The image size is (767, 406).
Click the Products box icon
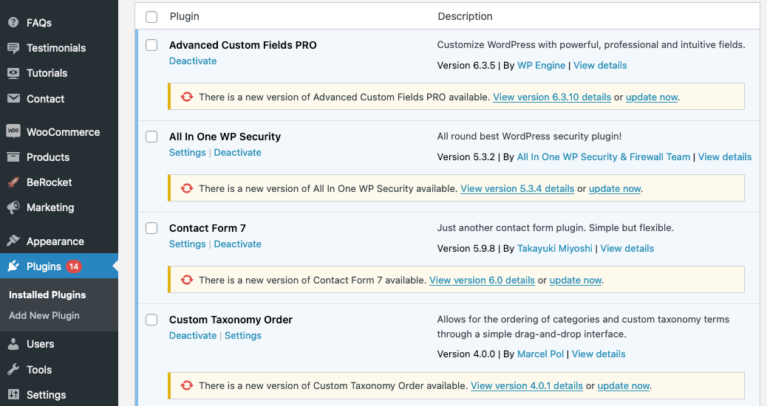[13, 157]
